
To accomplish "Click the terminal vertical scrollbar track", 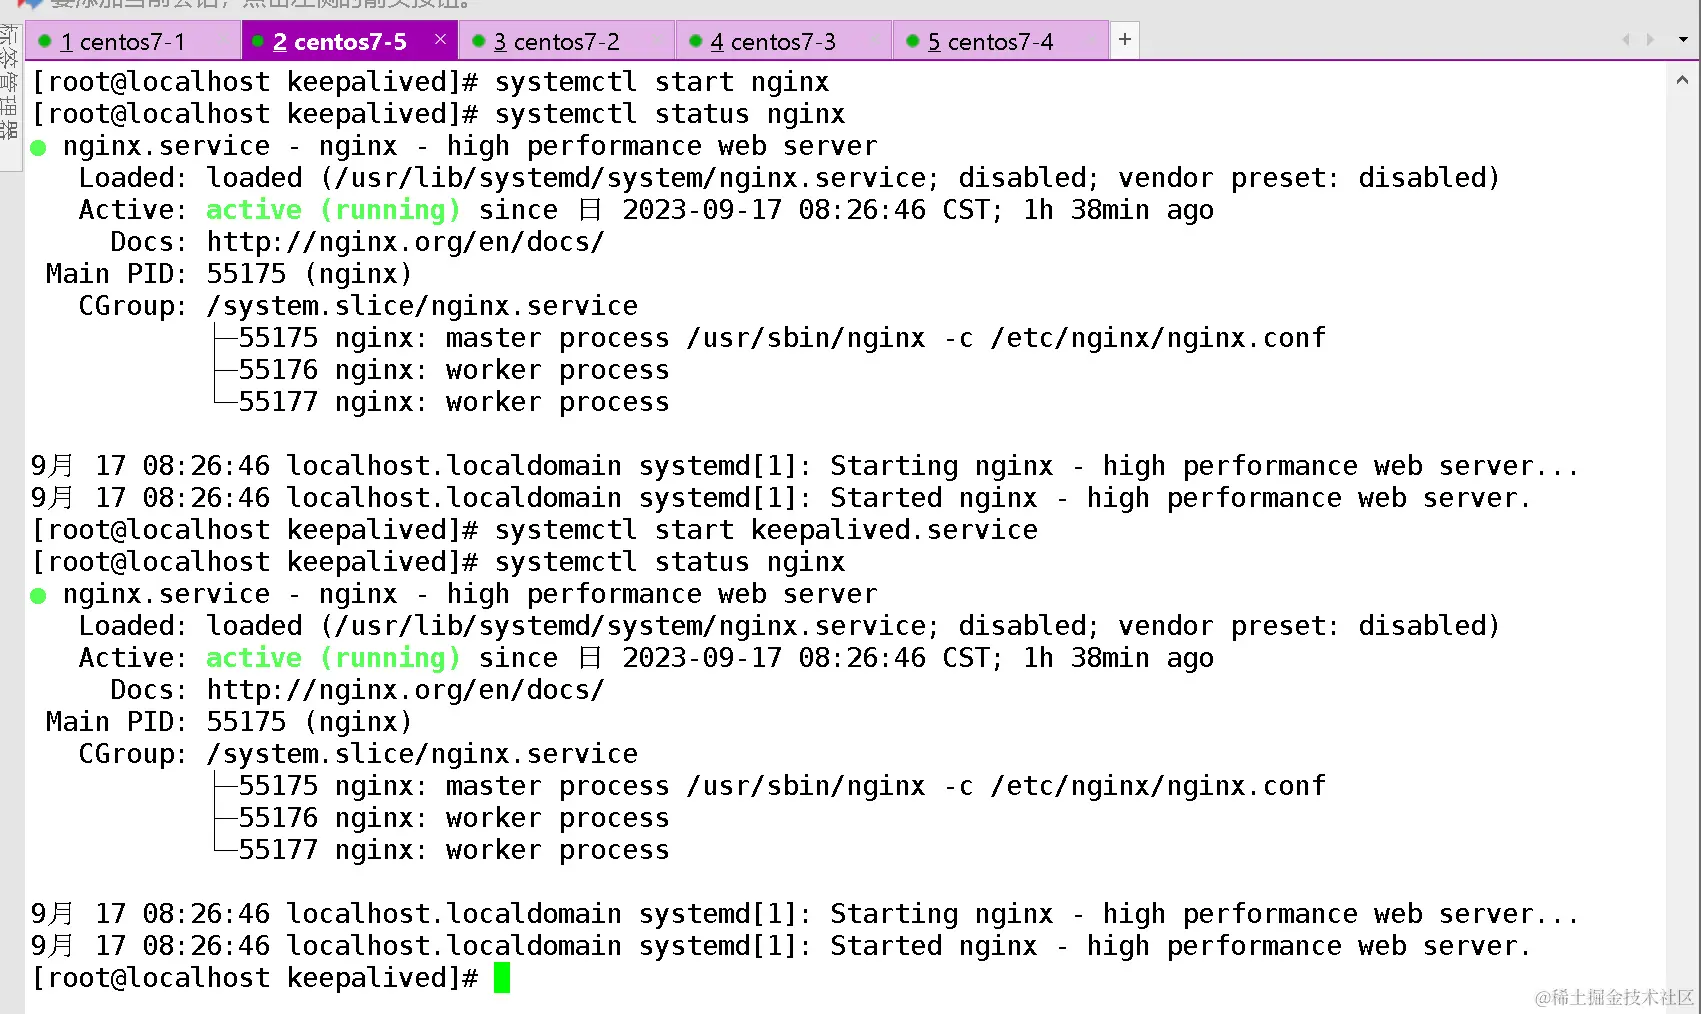I will pyautogui.click(x=1682, y=500).
